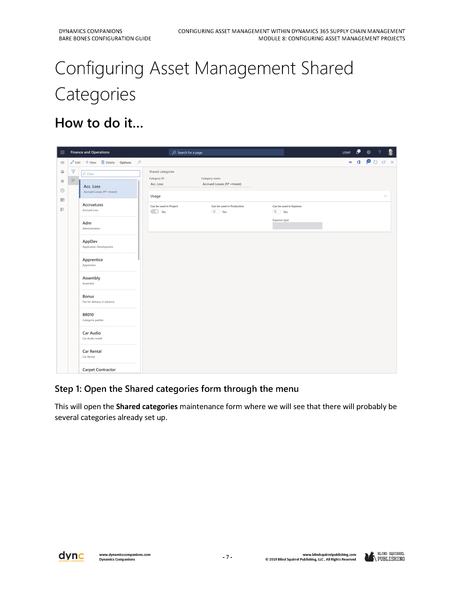The image size is (464, 600).
Task: Click the New button in action pane
Action: 91,162
